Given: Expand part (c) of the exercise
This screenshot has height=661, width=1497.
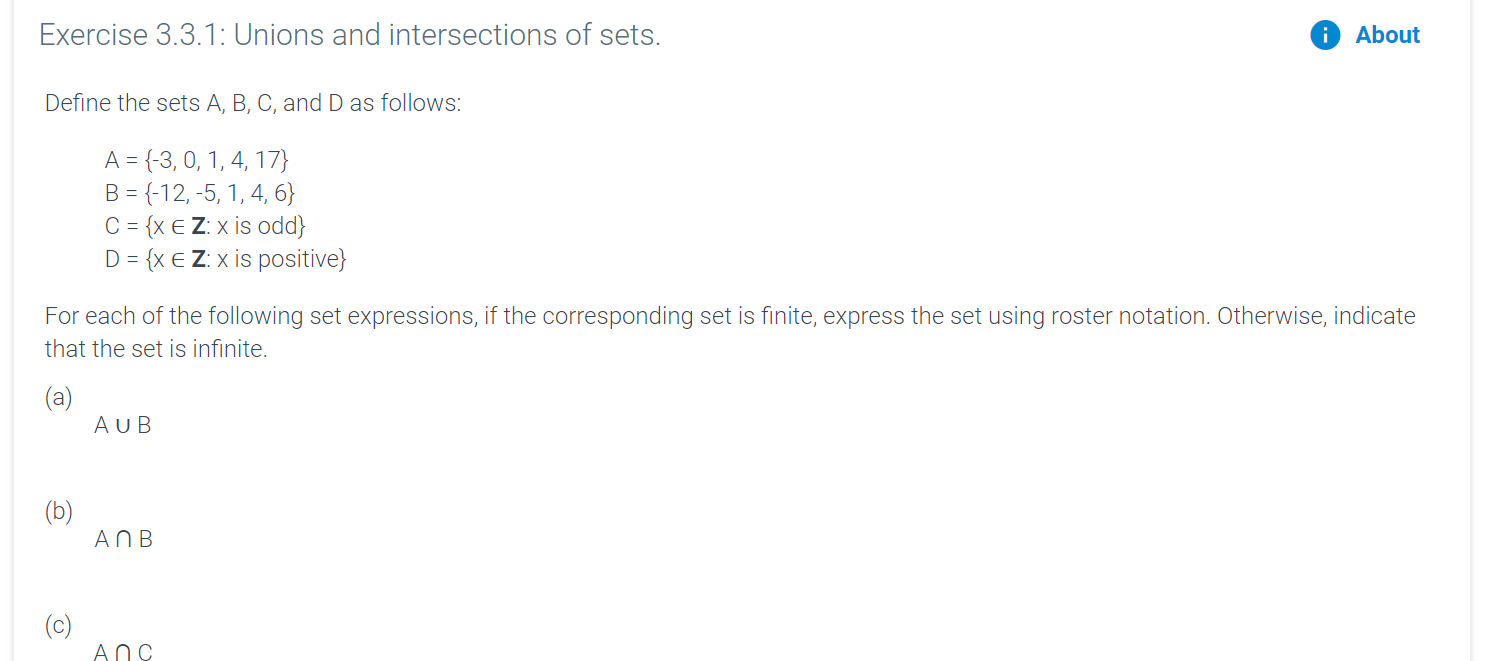Looking at the screenshot, I should (59, 625).
